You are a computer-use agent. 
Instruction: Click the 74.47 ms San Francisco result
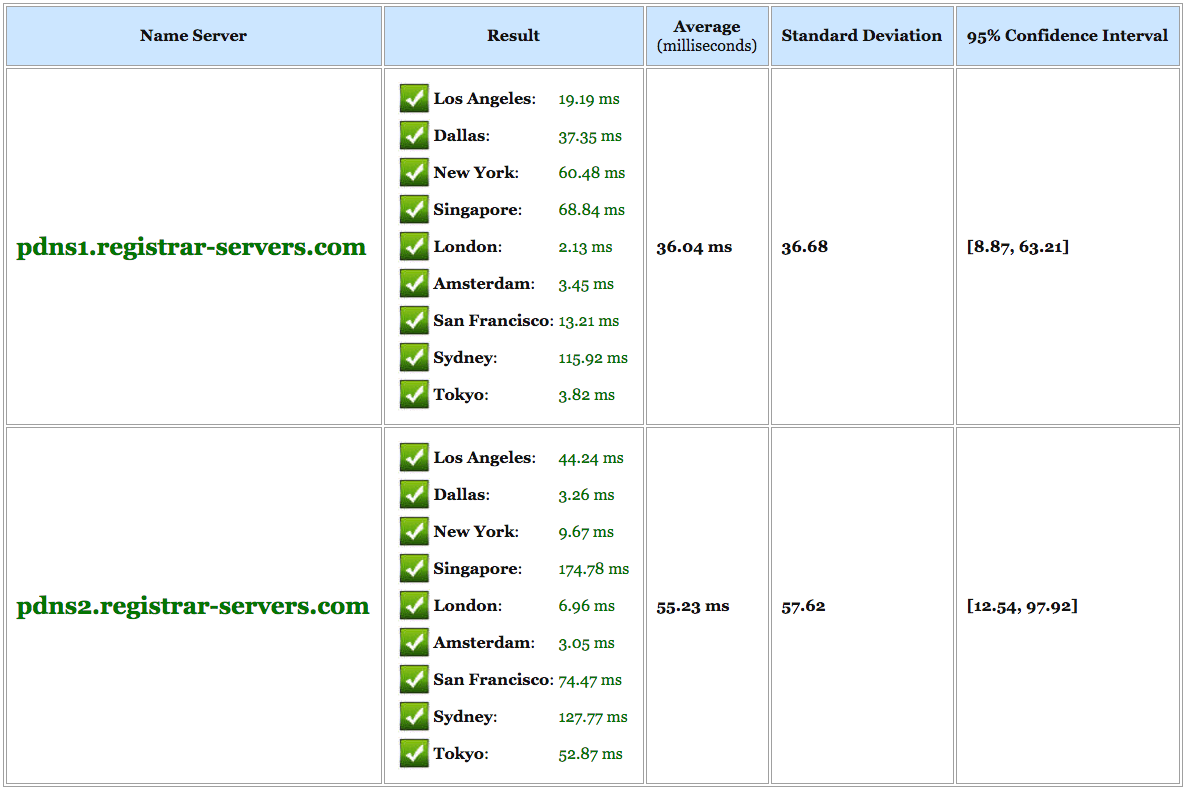coord(590,681)
